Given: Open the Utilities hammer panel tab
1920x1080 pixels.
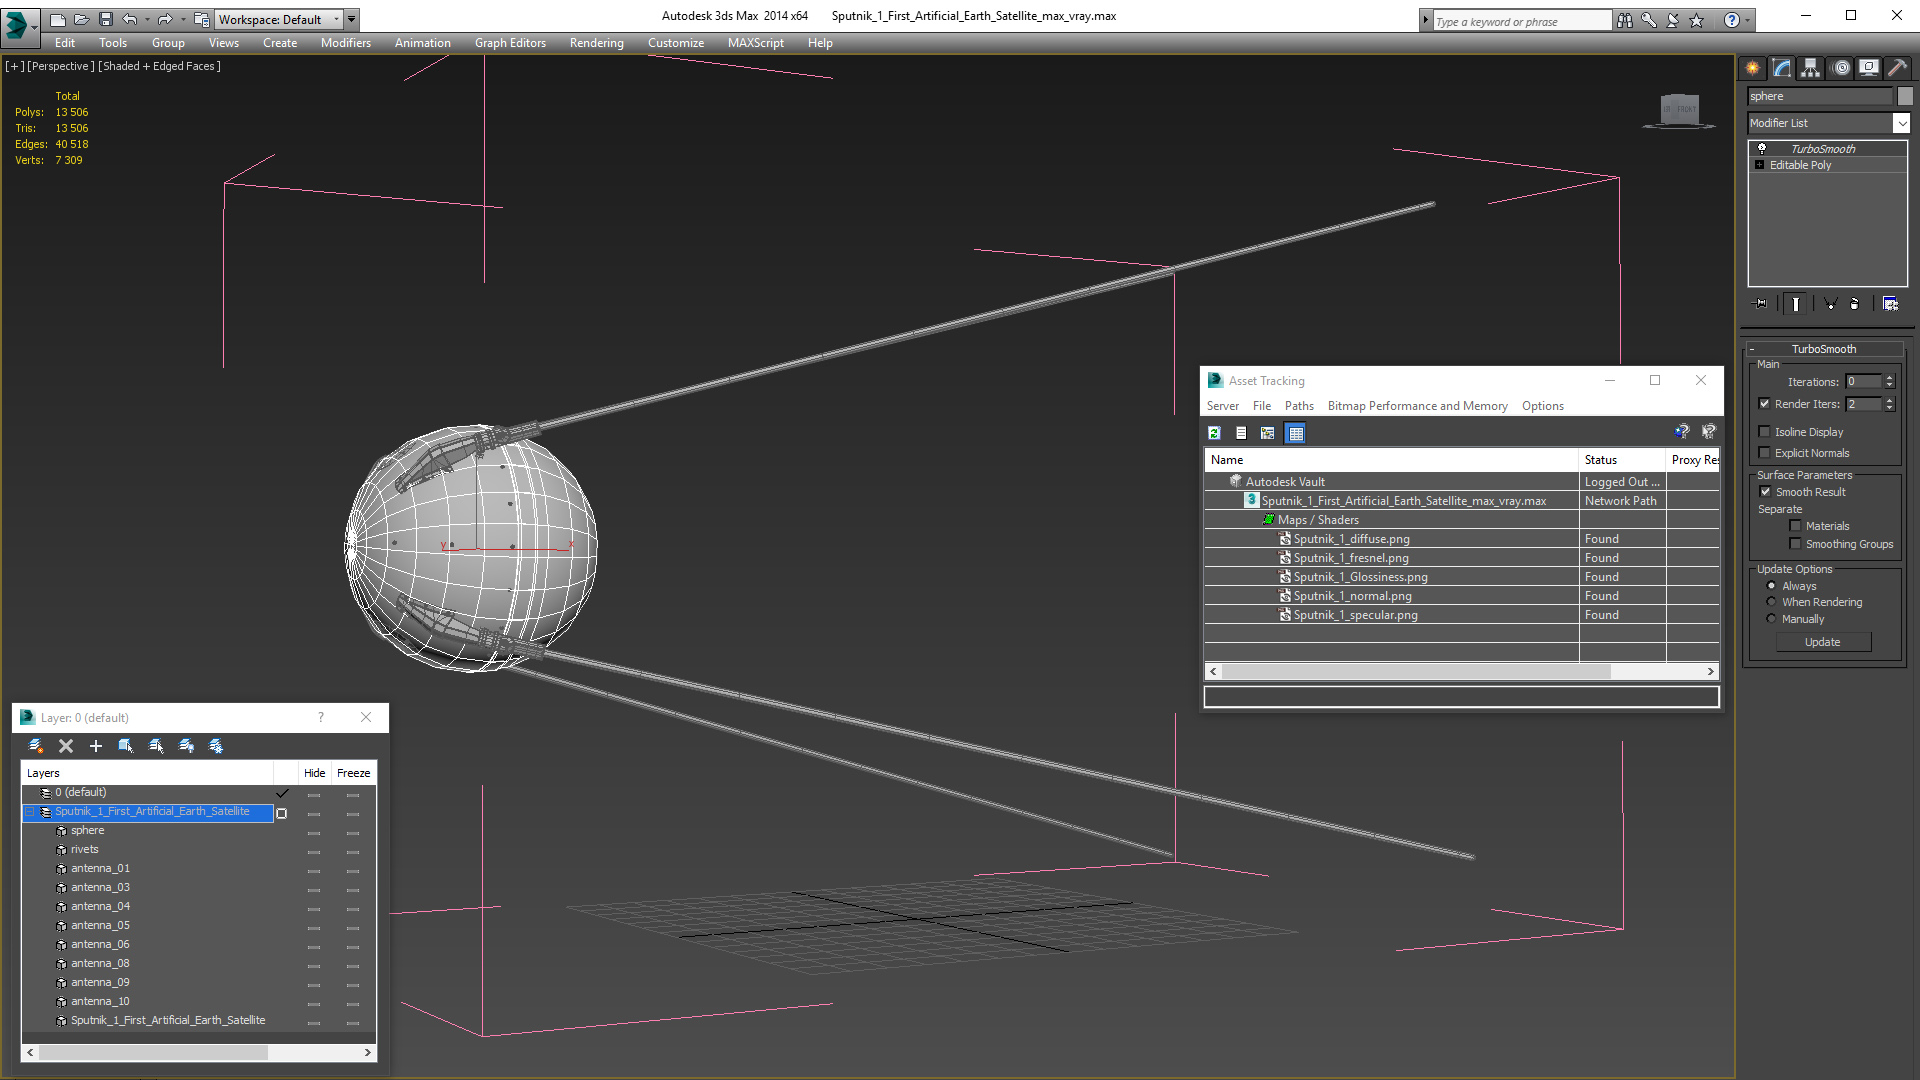Looking at the screenshot, I should click(x=1896, y=68).
